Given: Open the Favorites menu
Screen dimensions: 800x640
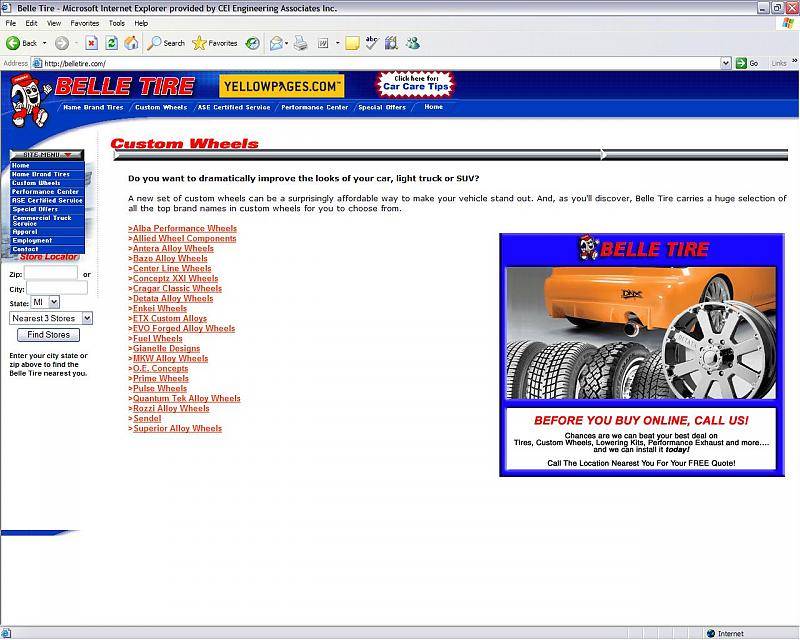Looking at the screenshot, I should click(x=85, y=23).
